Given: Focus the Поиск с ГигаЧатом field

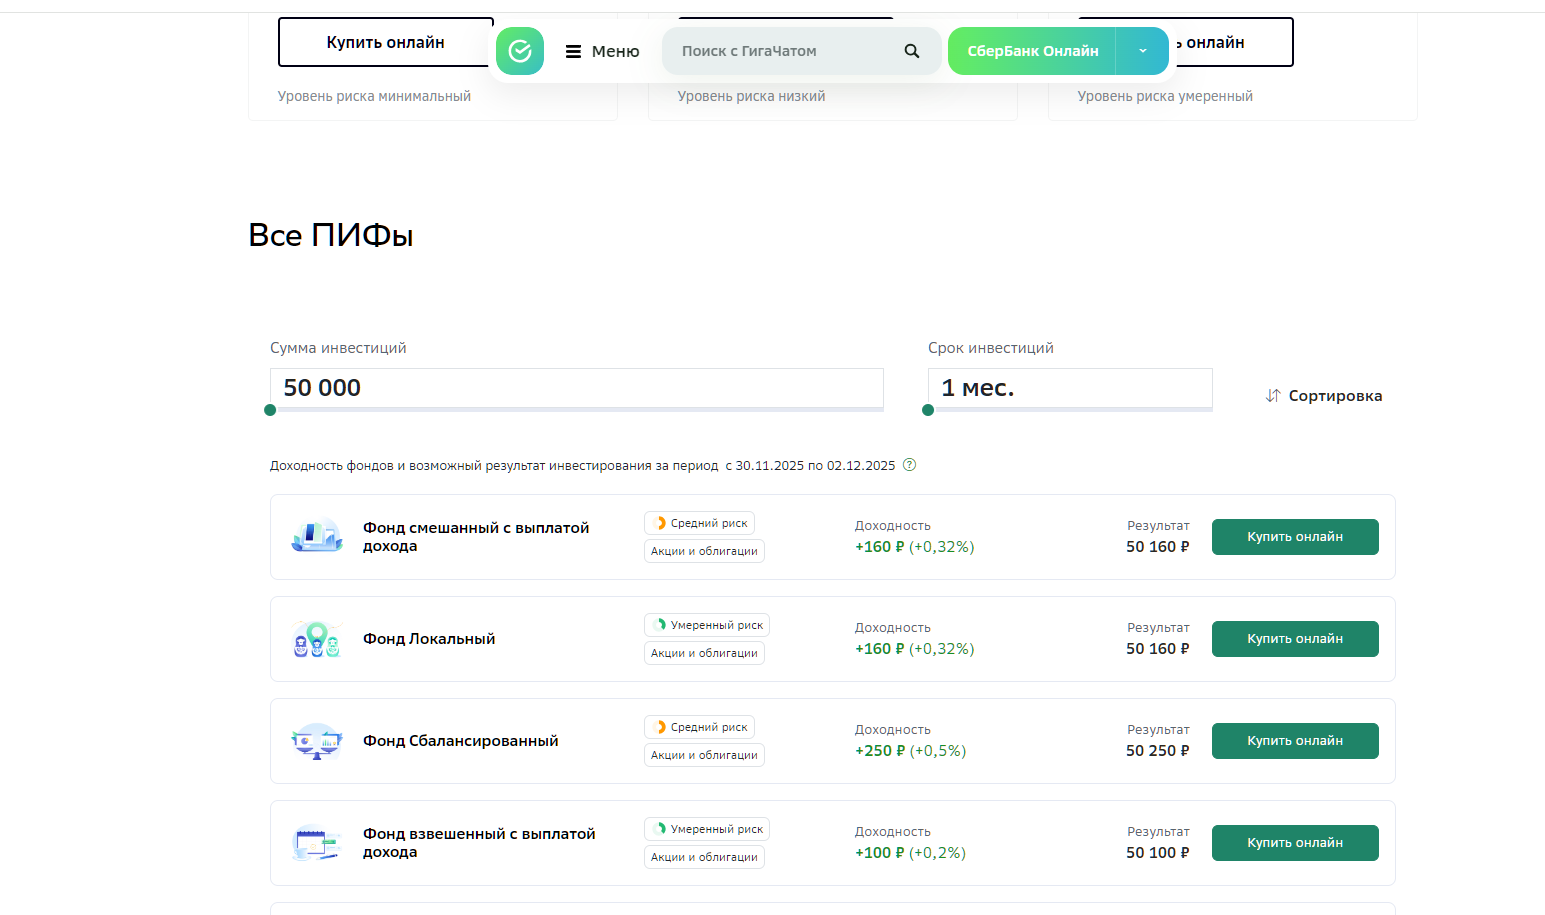Looking at the screenshot, I should pyautogui.click(x=780, y=51).
